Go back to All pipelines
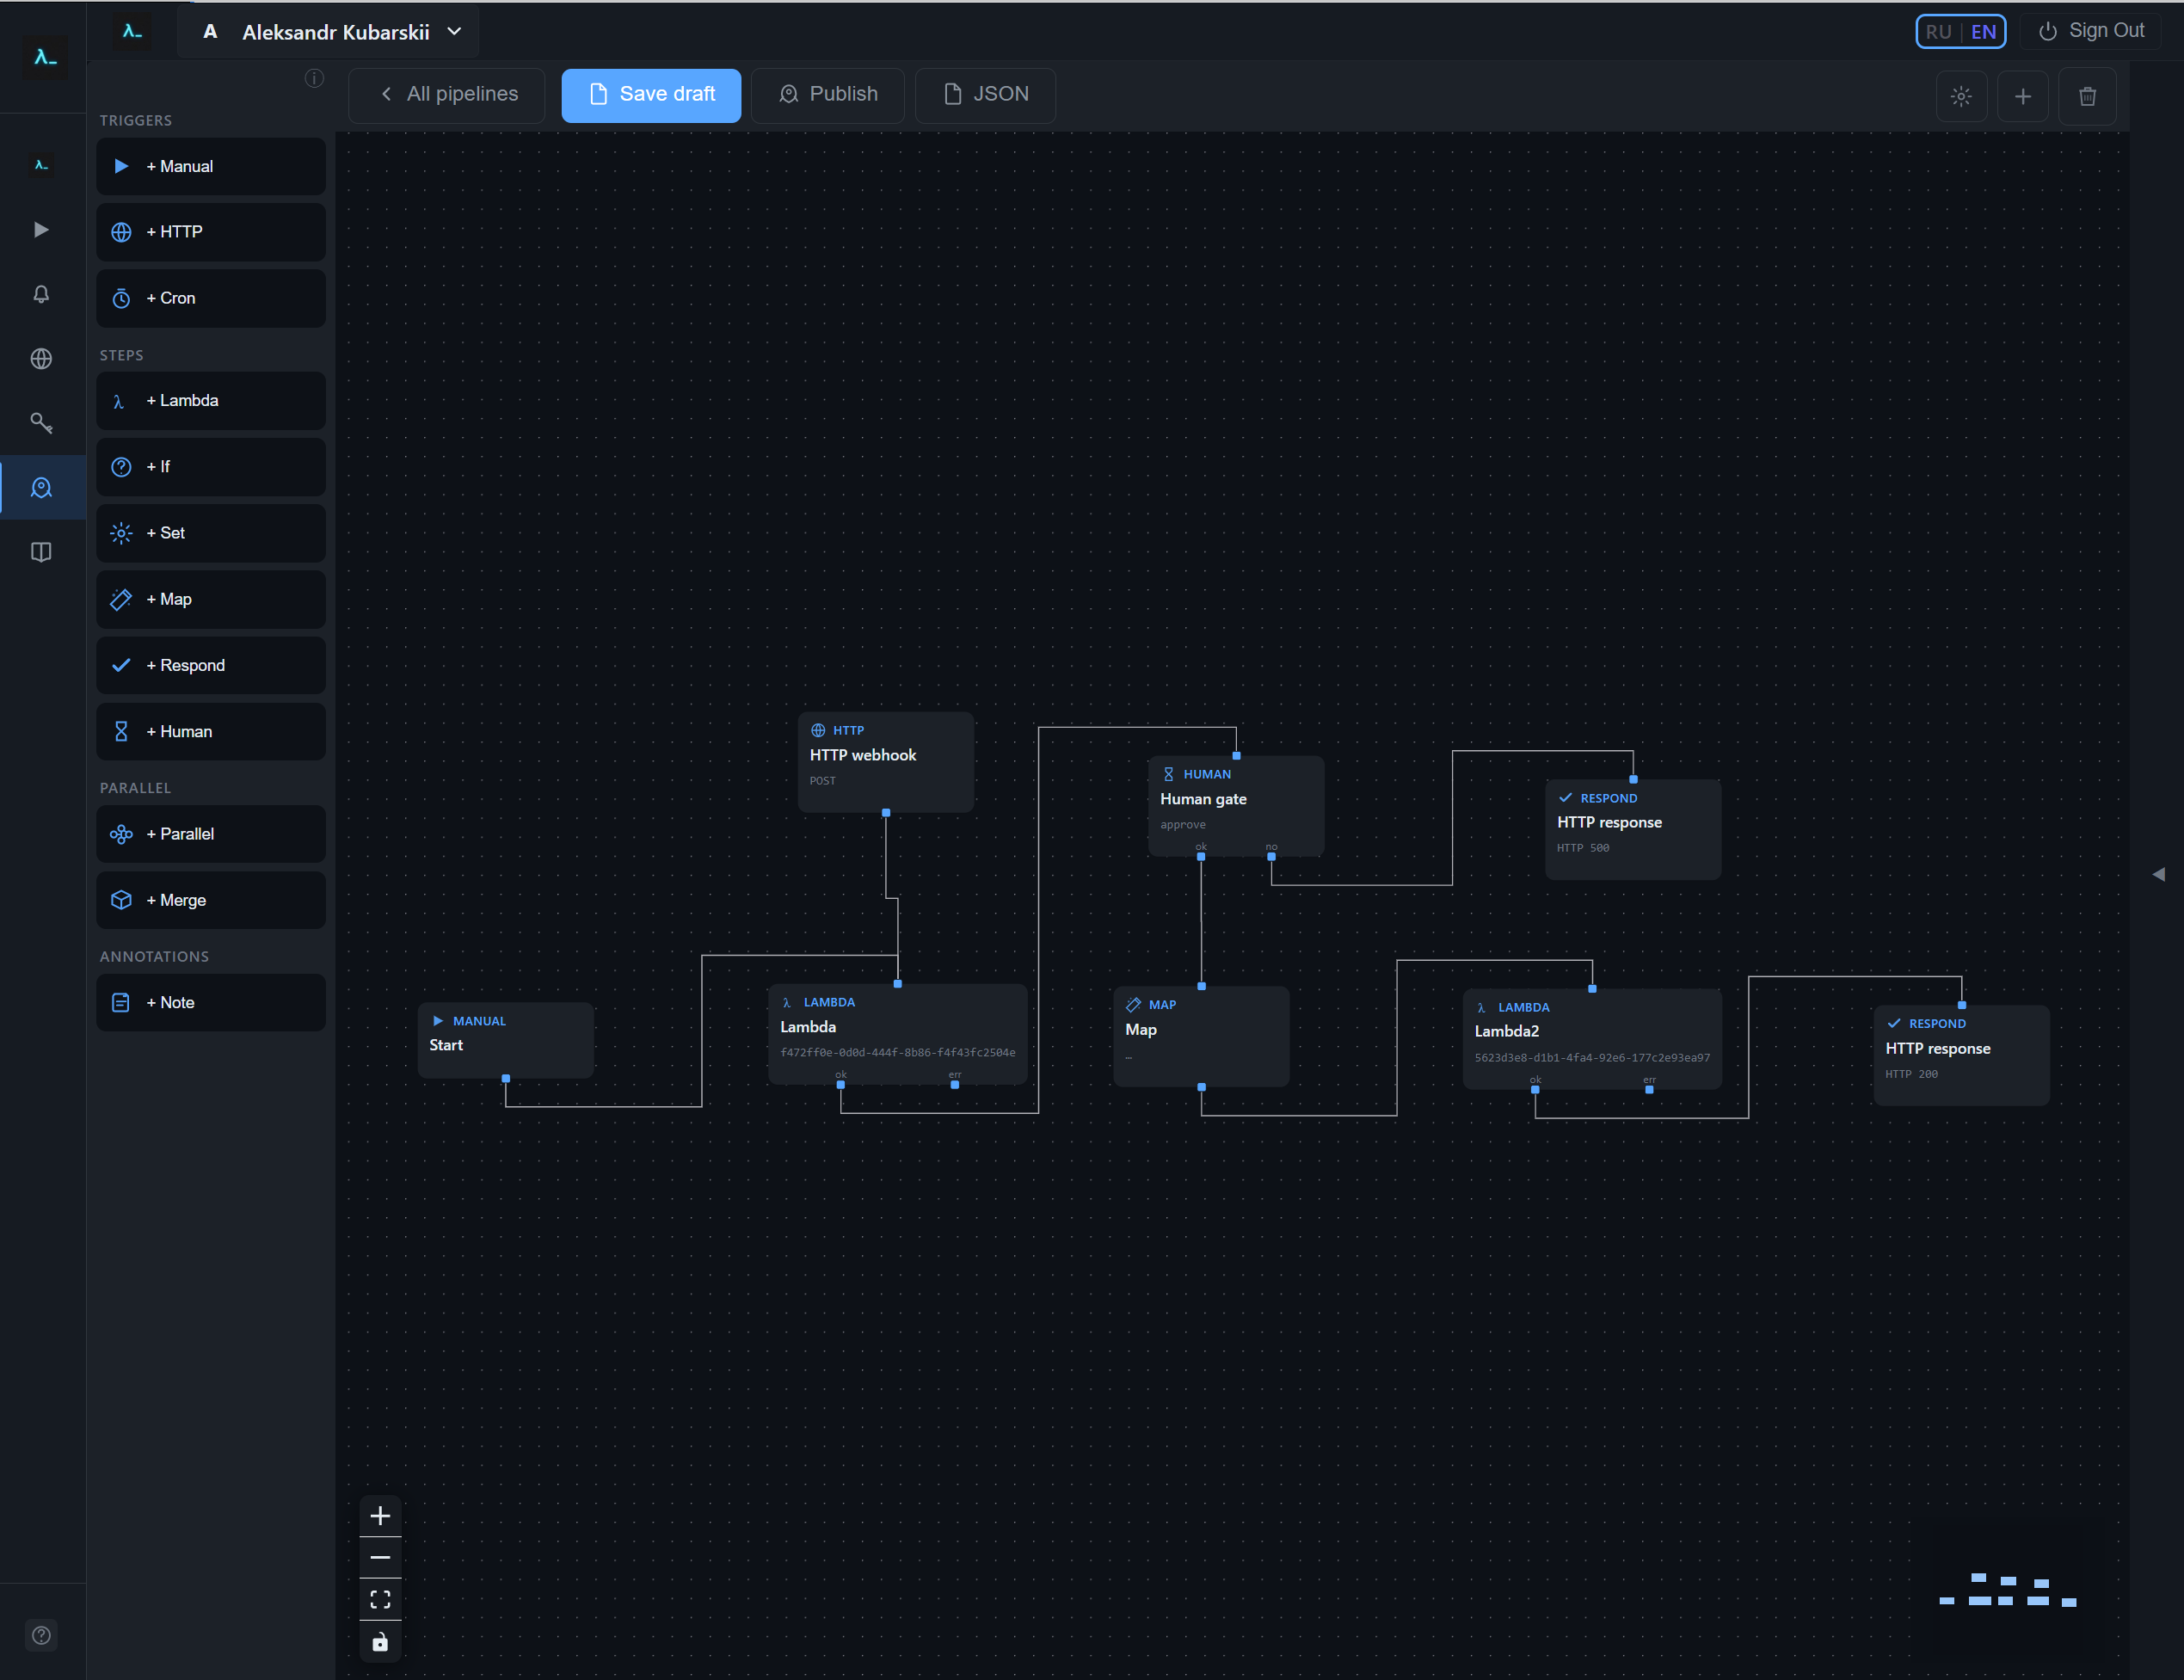 coord(446,95)
